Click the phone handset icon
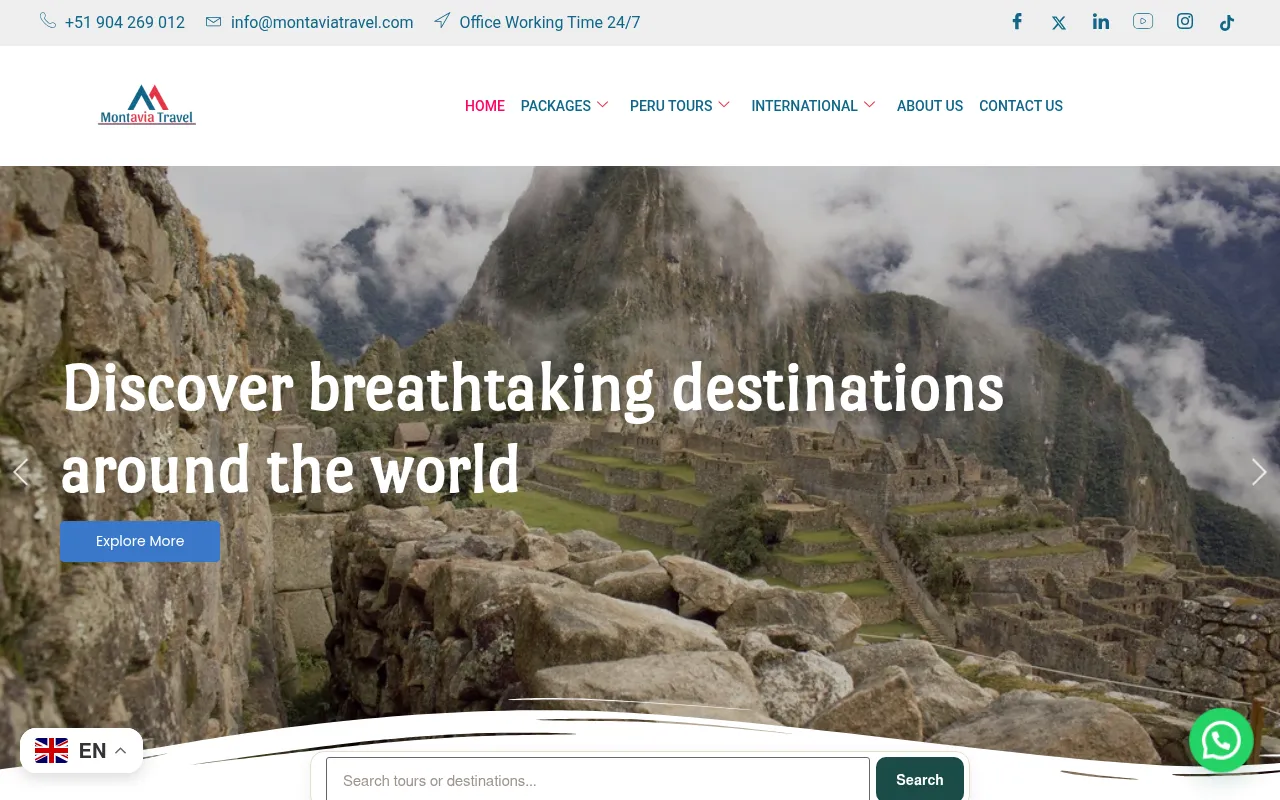Viewport: 1280px width, 800px height. (x=48, y=20)
